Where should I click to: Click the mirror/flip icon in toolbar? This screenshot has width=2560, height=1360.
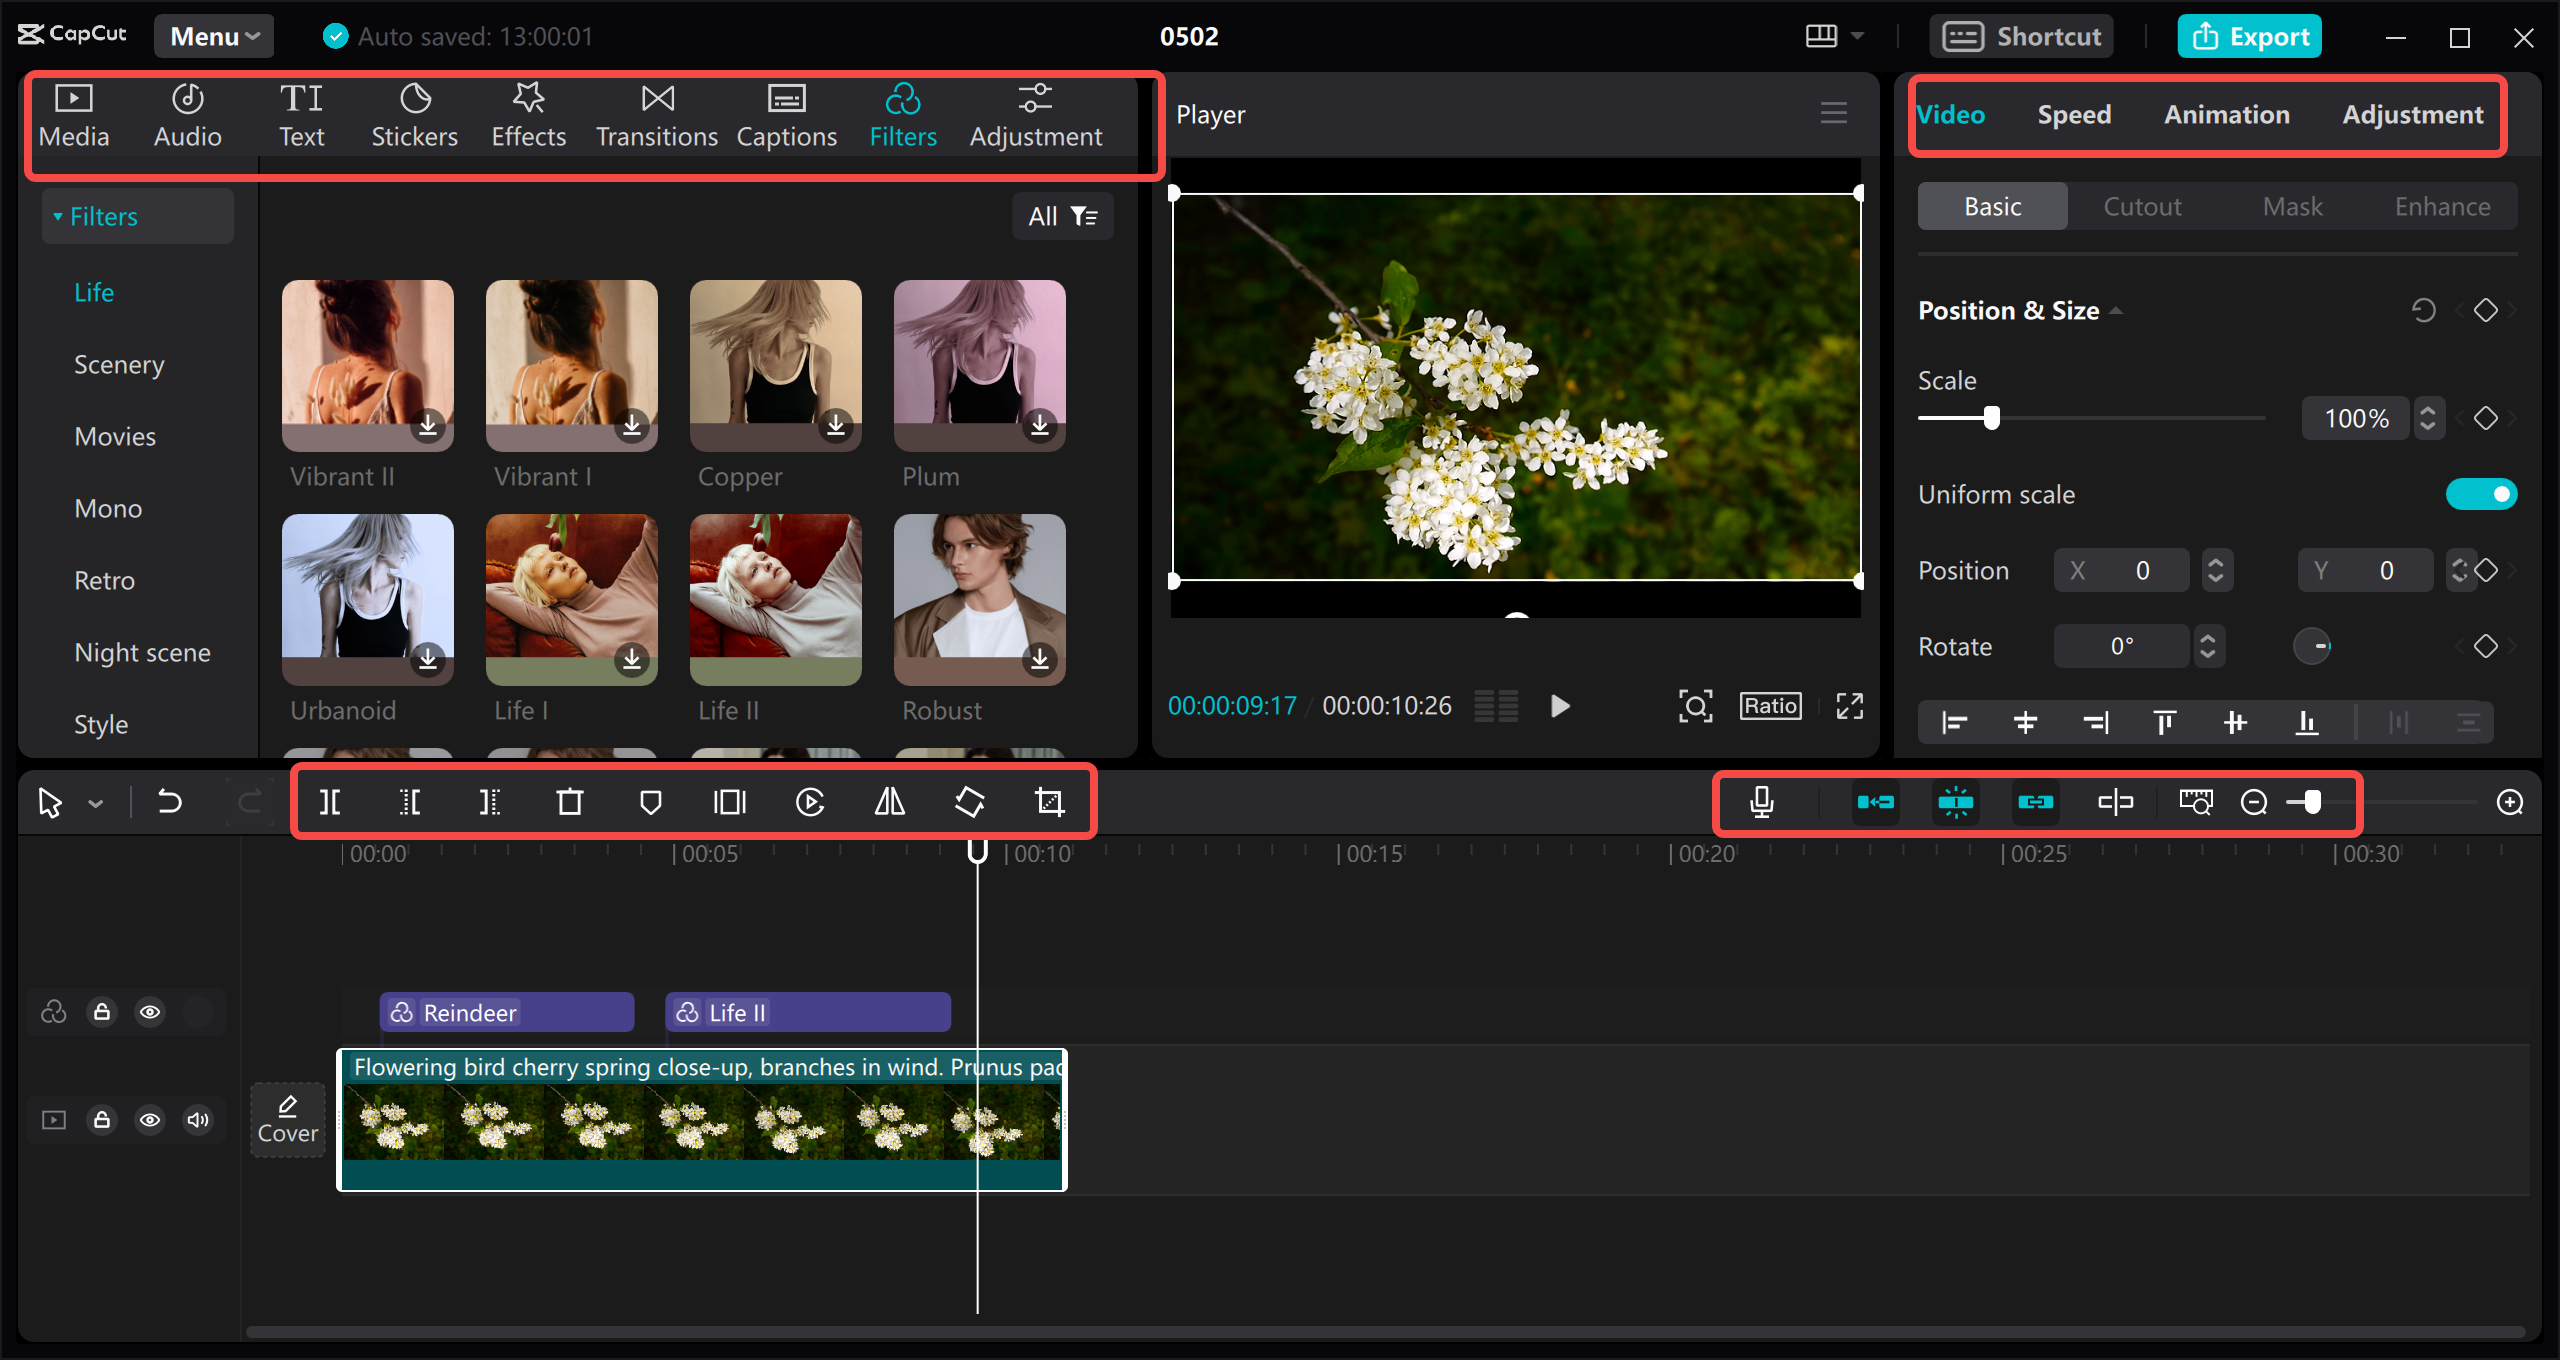tap(889, 803)
